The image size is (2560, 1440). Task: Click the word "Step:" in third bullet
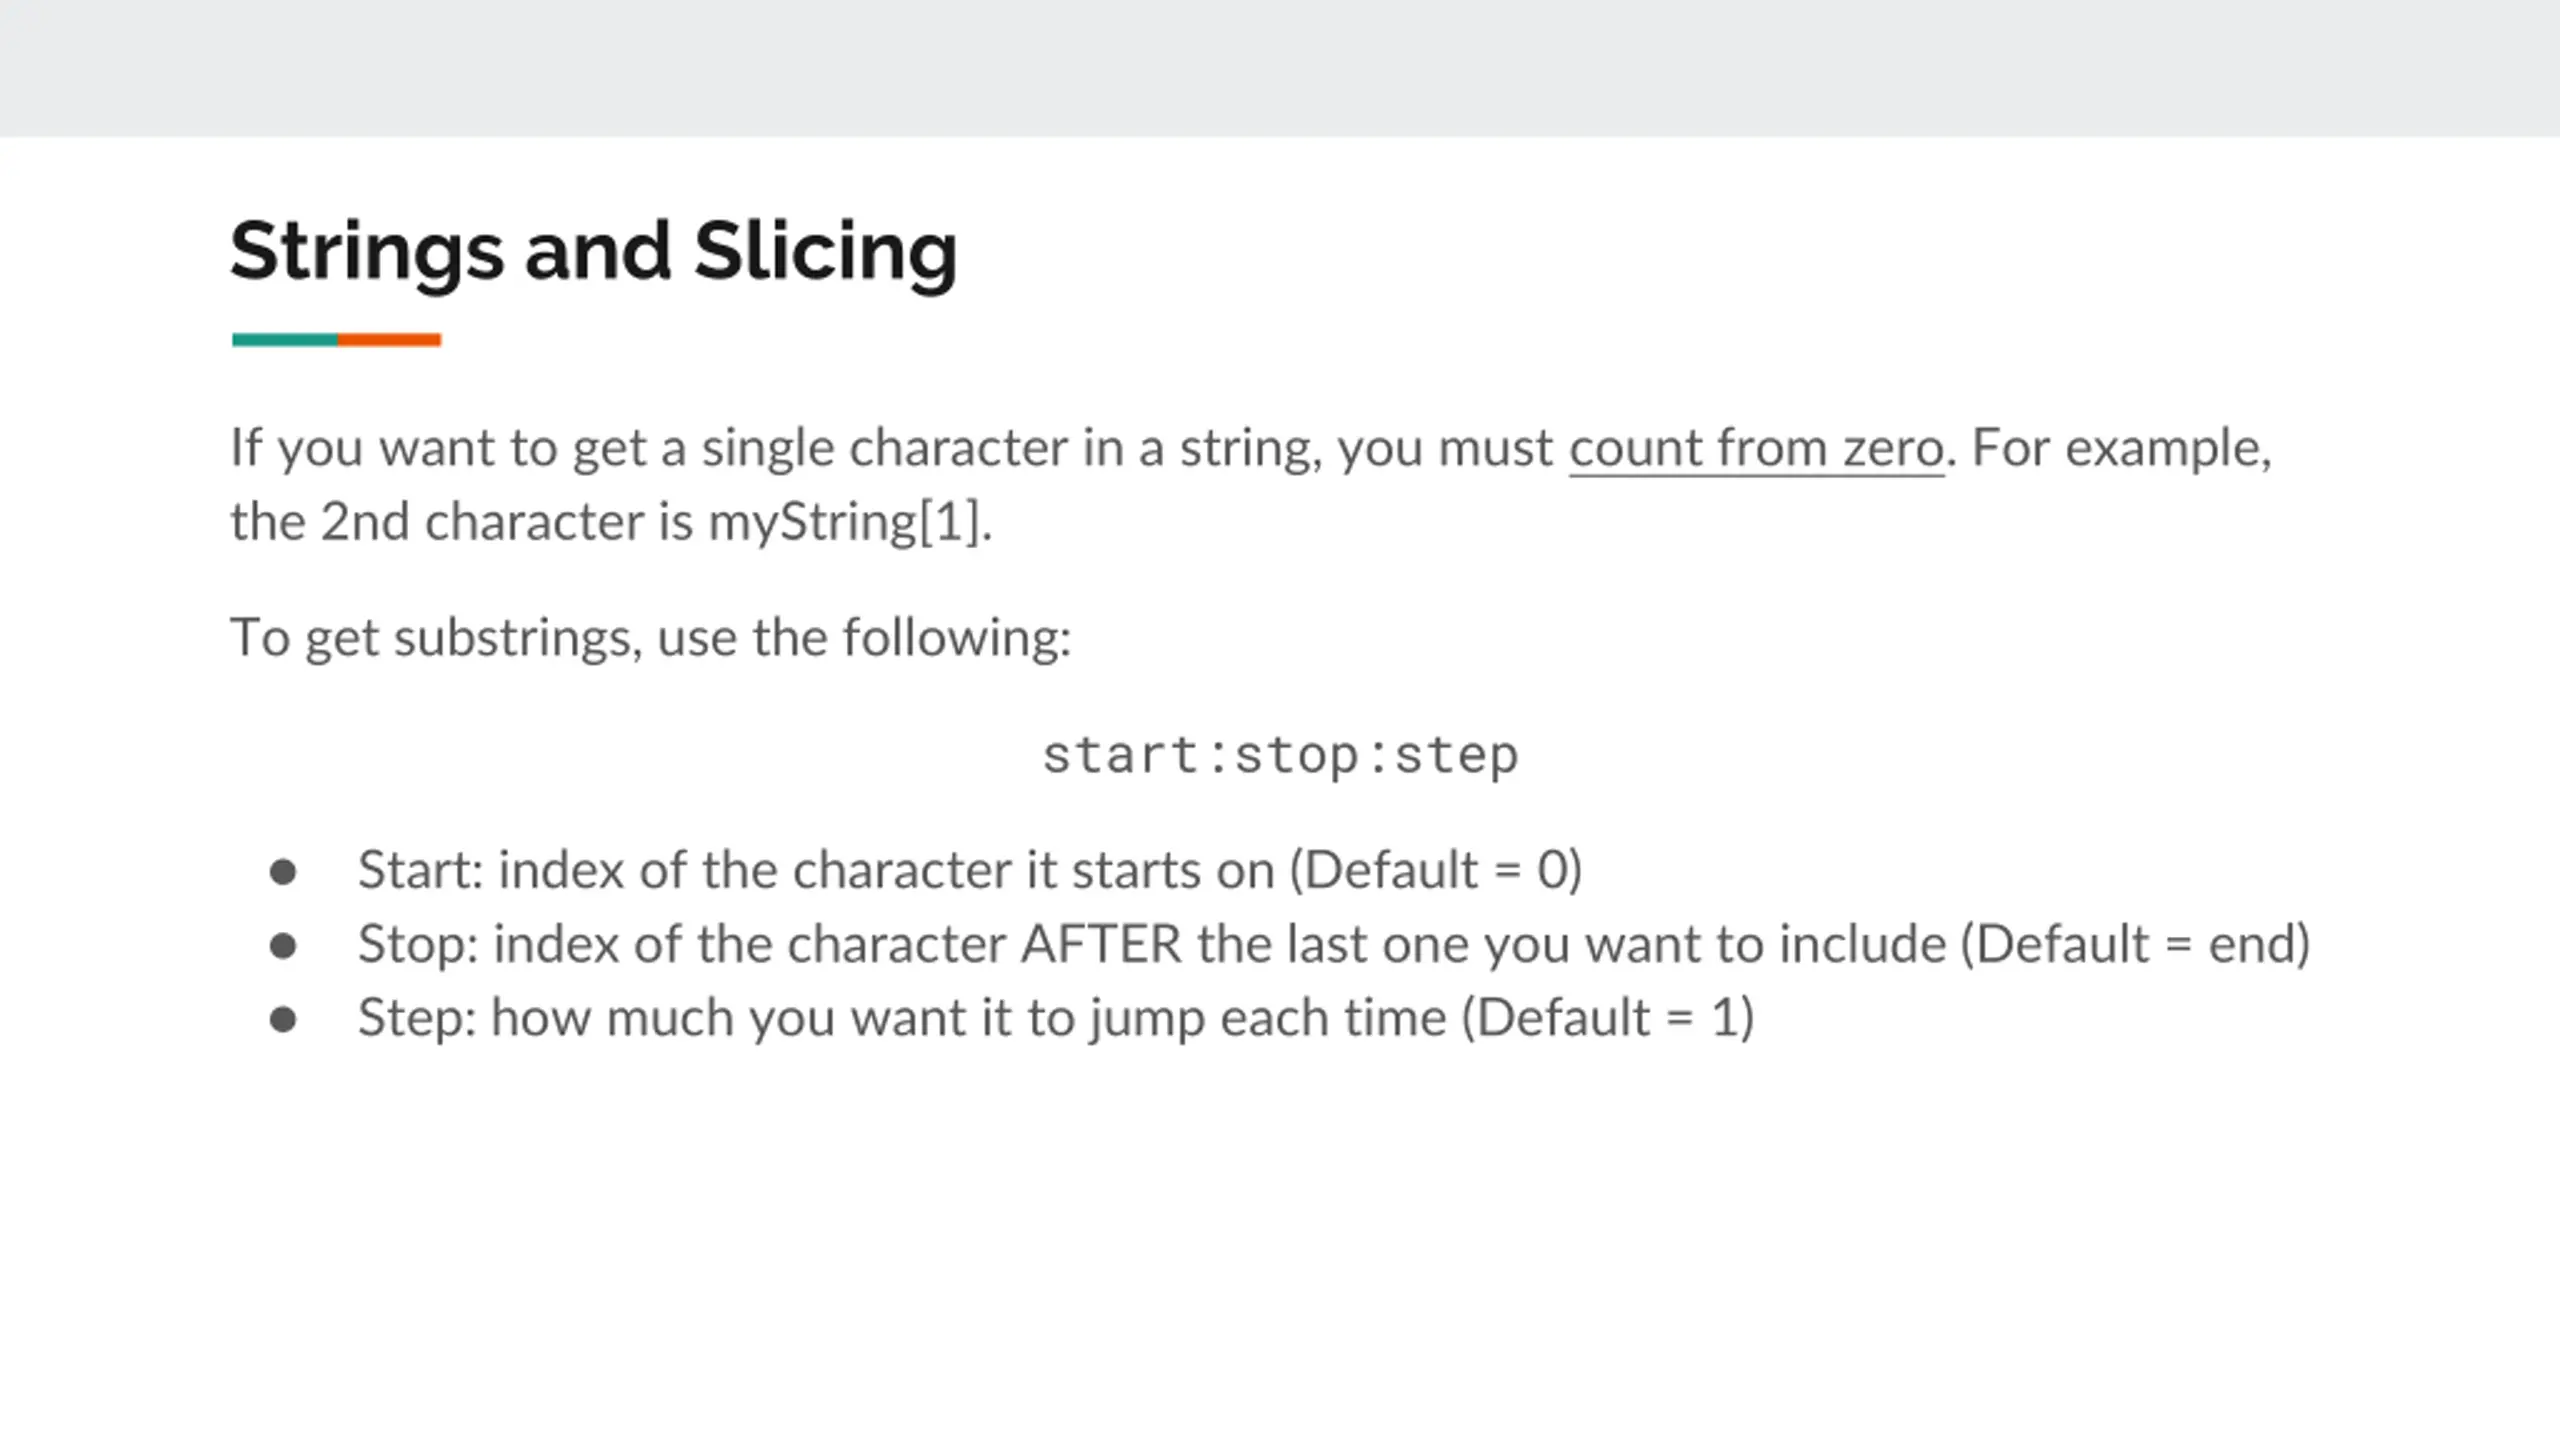coord(418,1018)
